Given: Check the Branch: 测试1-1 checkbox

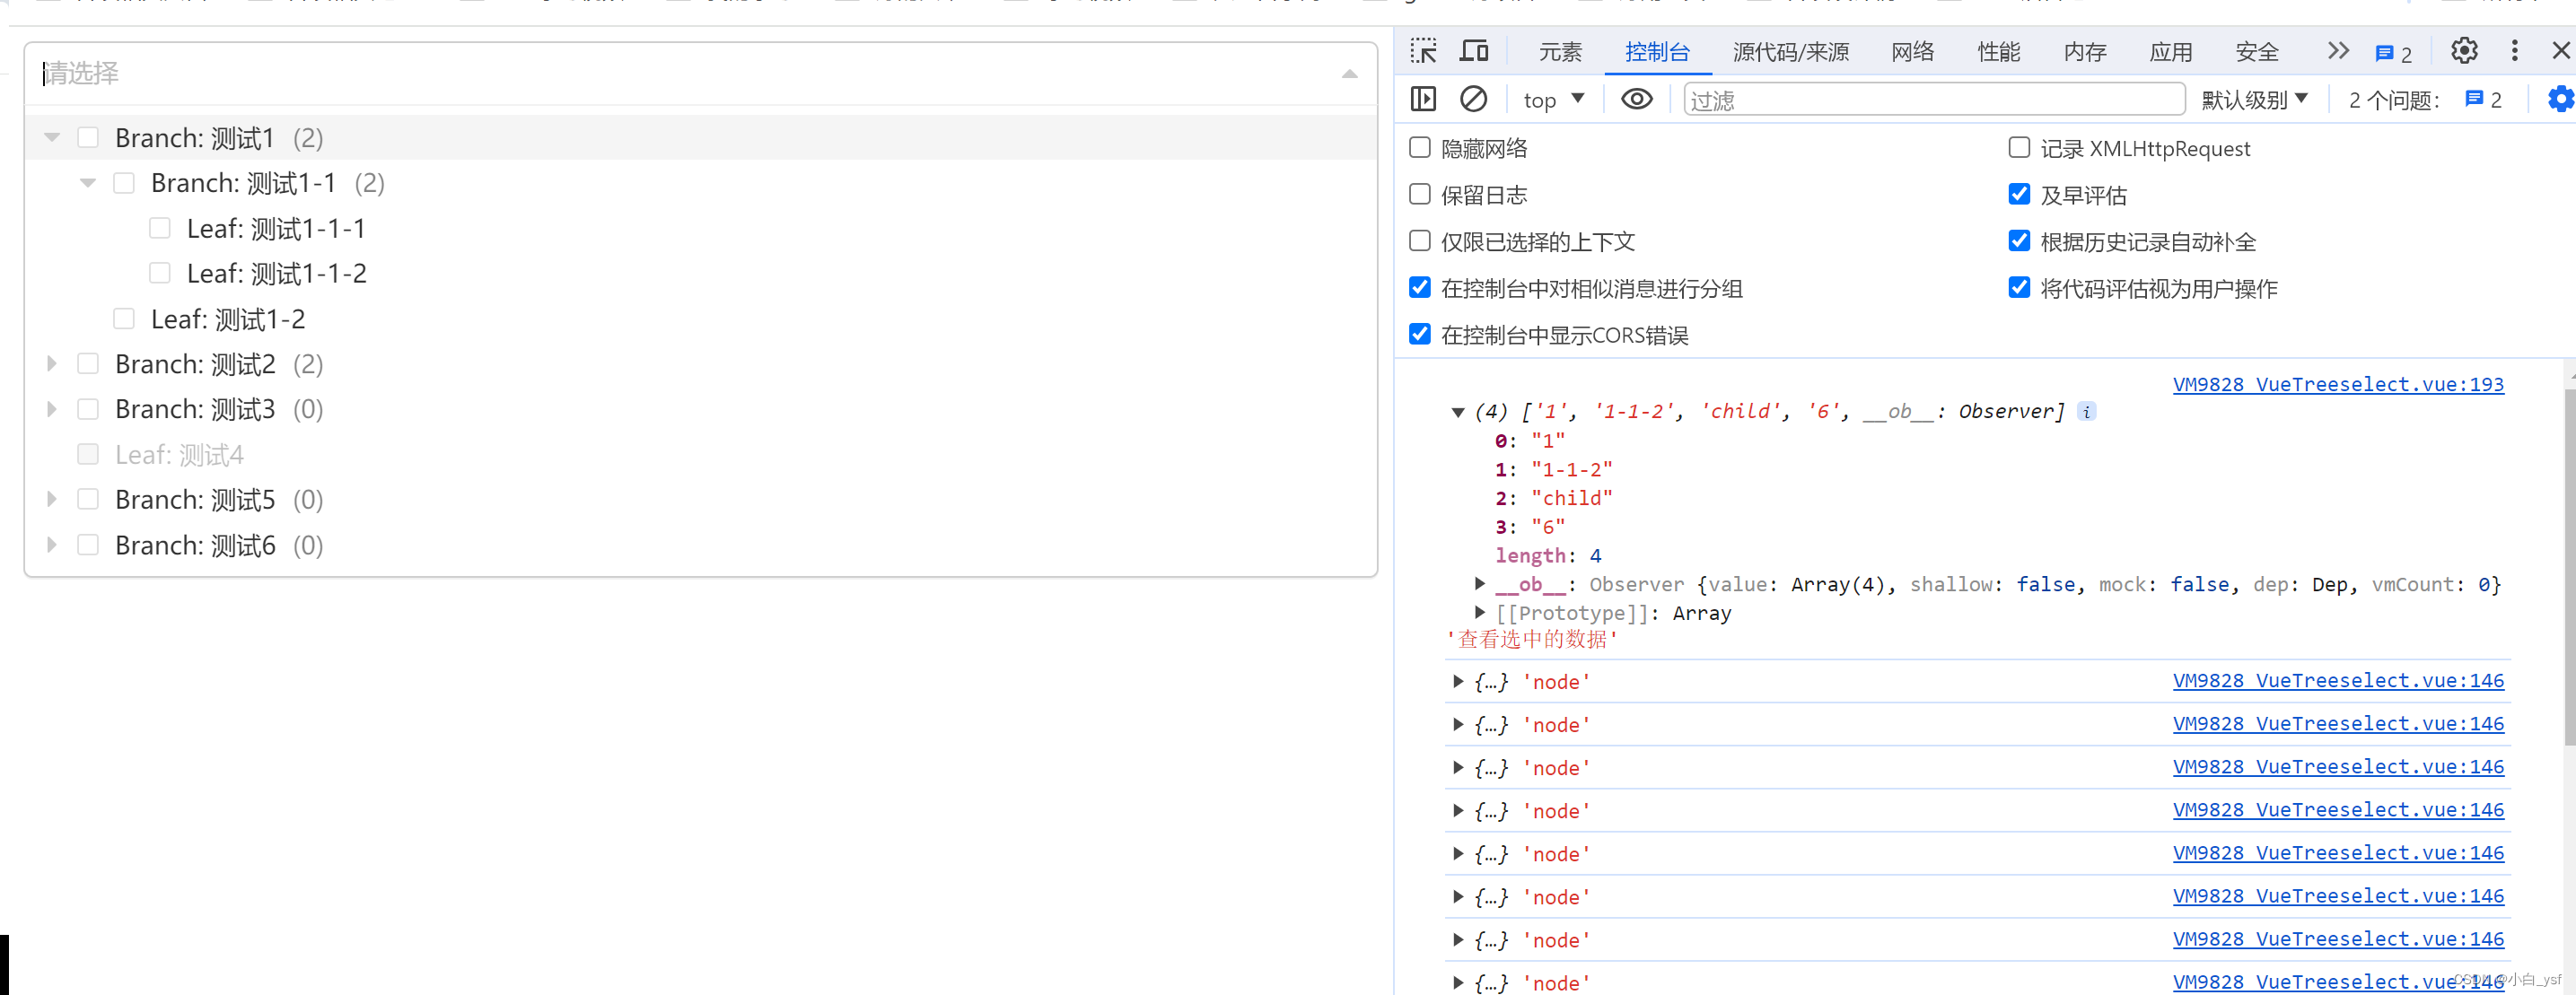Looking at the screenshot, I should 124,183.
